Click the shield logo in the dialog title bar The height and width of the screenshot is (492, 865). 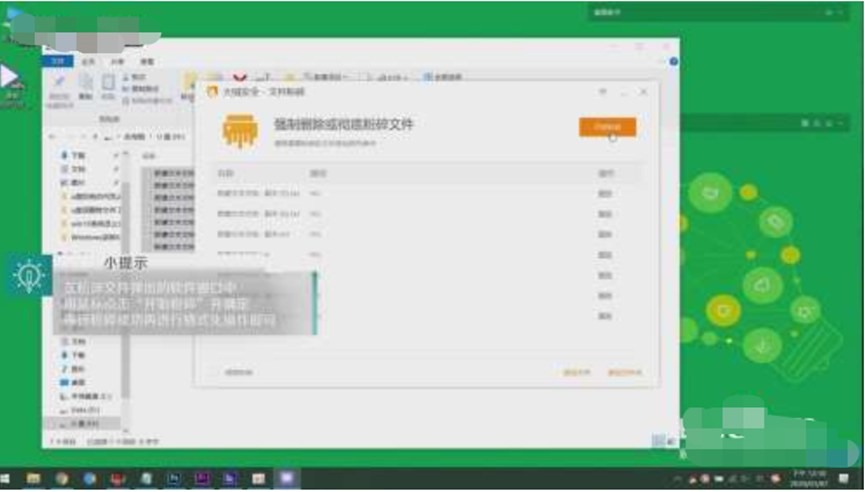(212, 92)
